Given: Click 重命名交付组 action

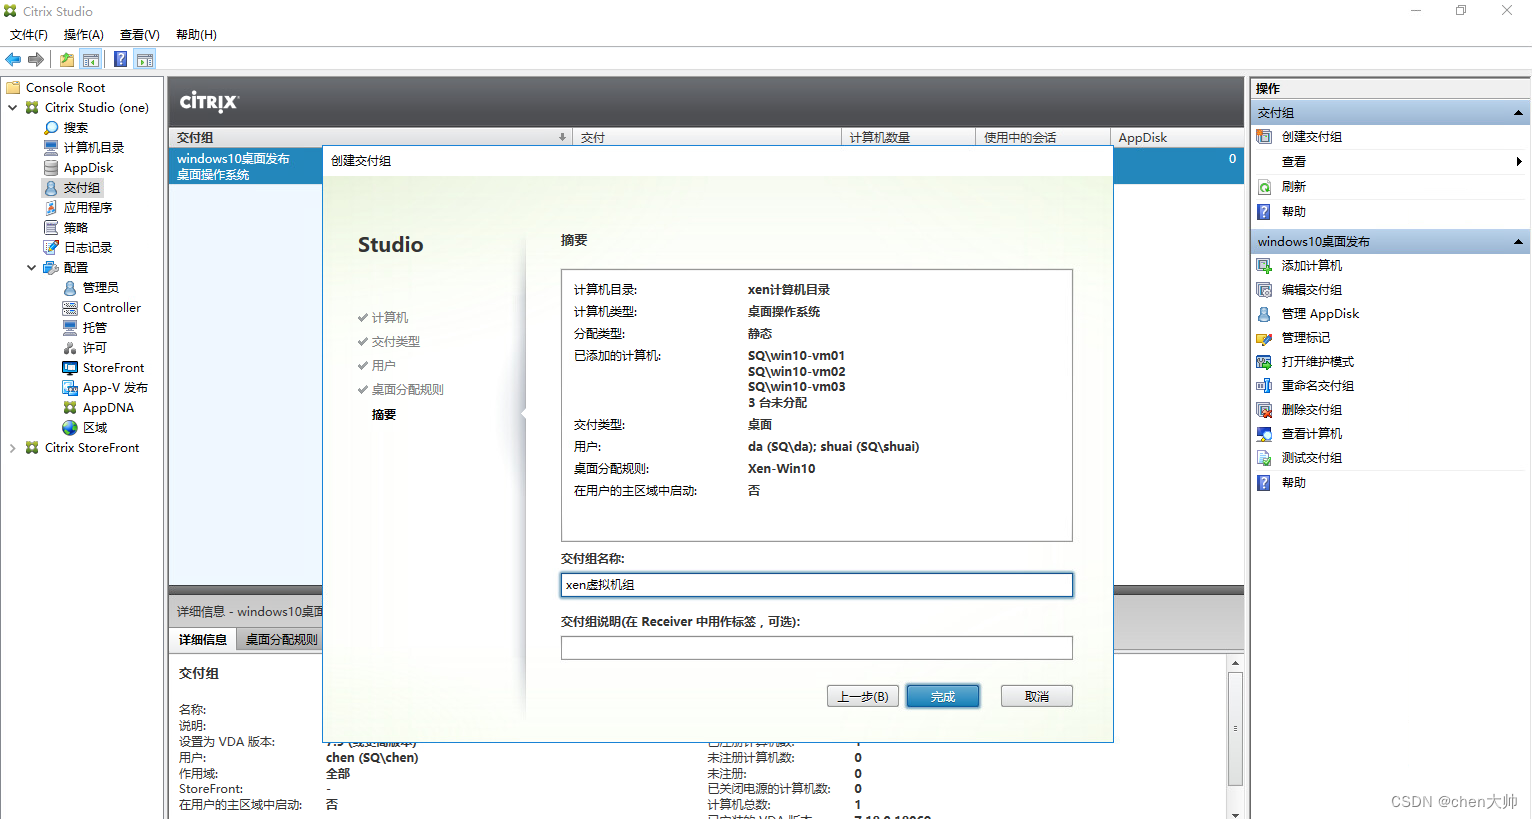Looking at the screenshot, I should click(1317, 386).
